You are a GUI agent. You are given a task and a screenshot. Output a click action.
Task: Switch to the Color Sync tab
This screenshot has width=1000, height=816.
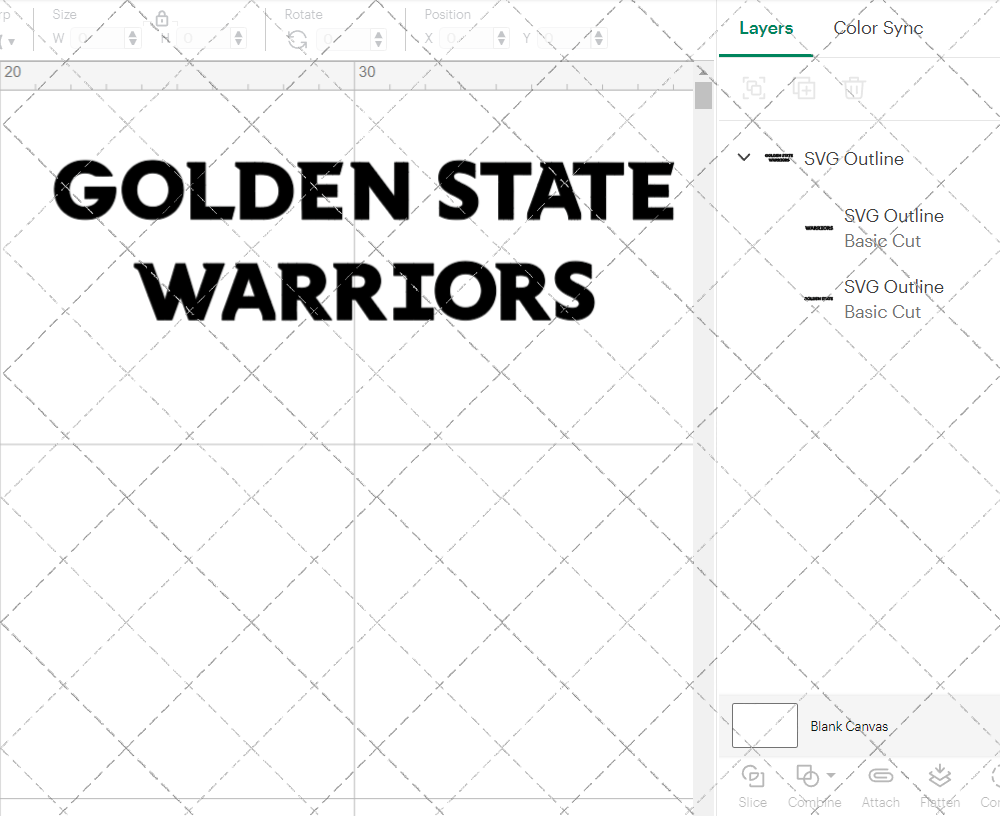coord(878,28)
